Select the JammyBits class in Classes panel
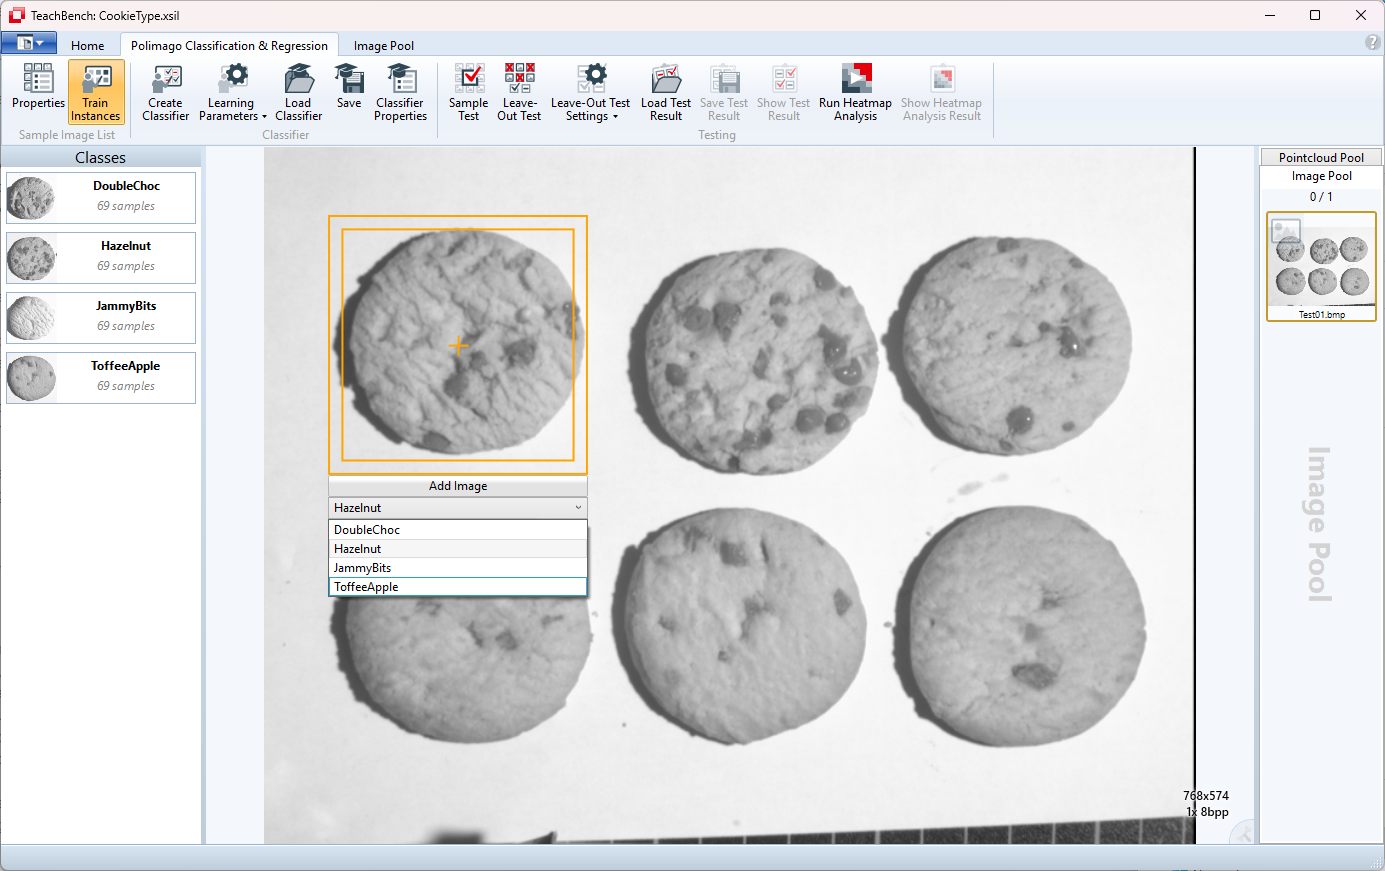This screenshot has height=871, width=1385. [101, 317]
